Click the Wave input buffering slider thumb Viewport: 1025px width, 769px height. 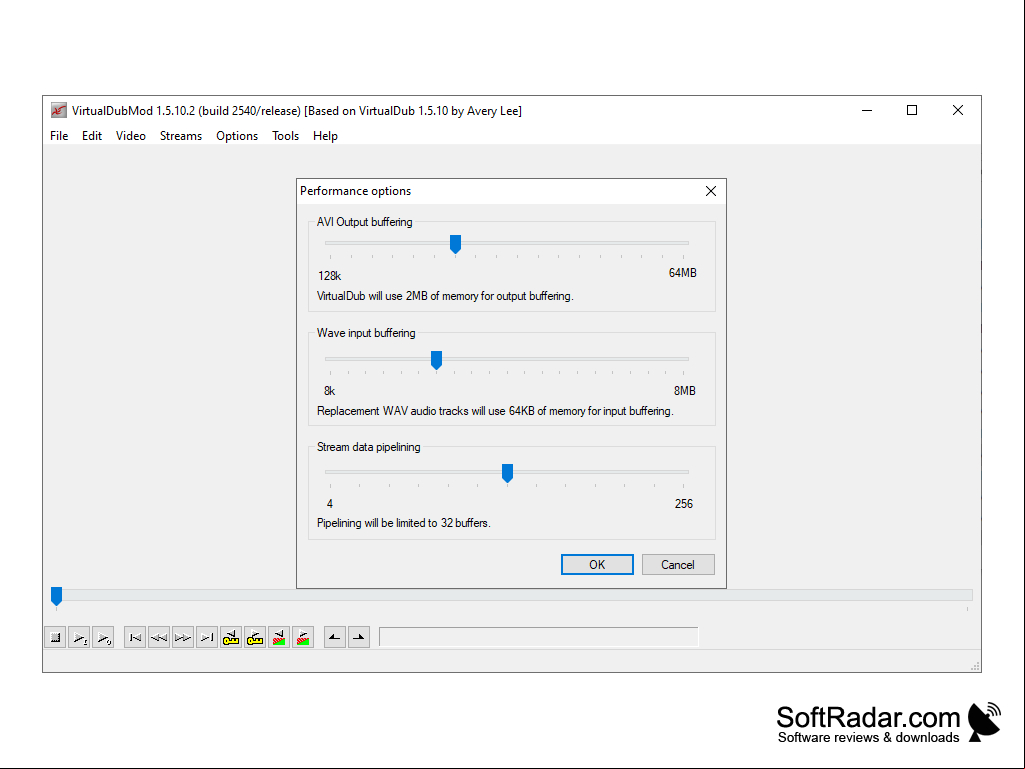(436, 360)
